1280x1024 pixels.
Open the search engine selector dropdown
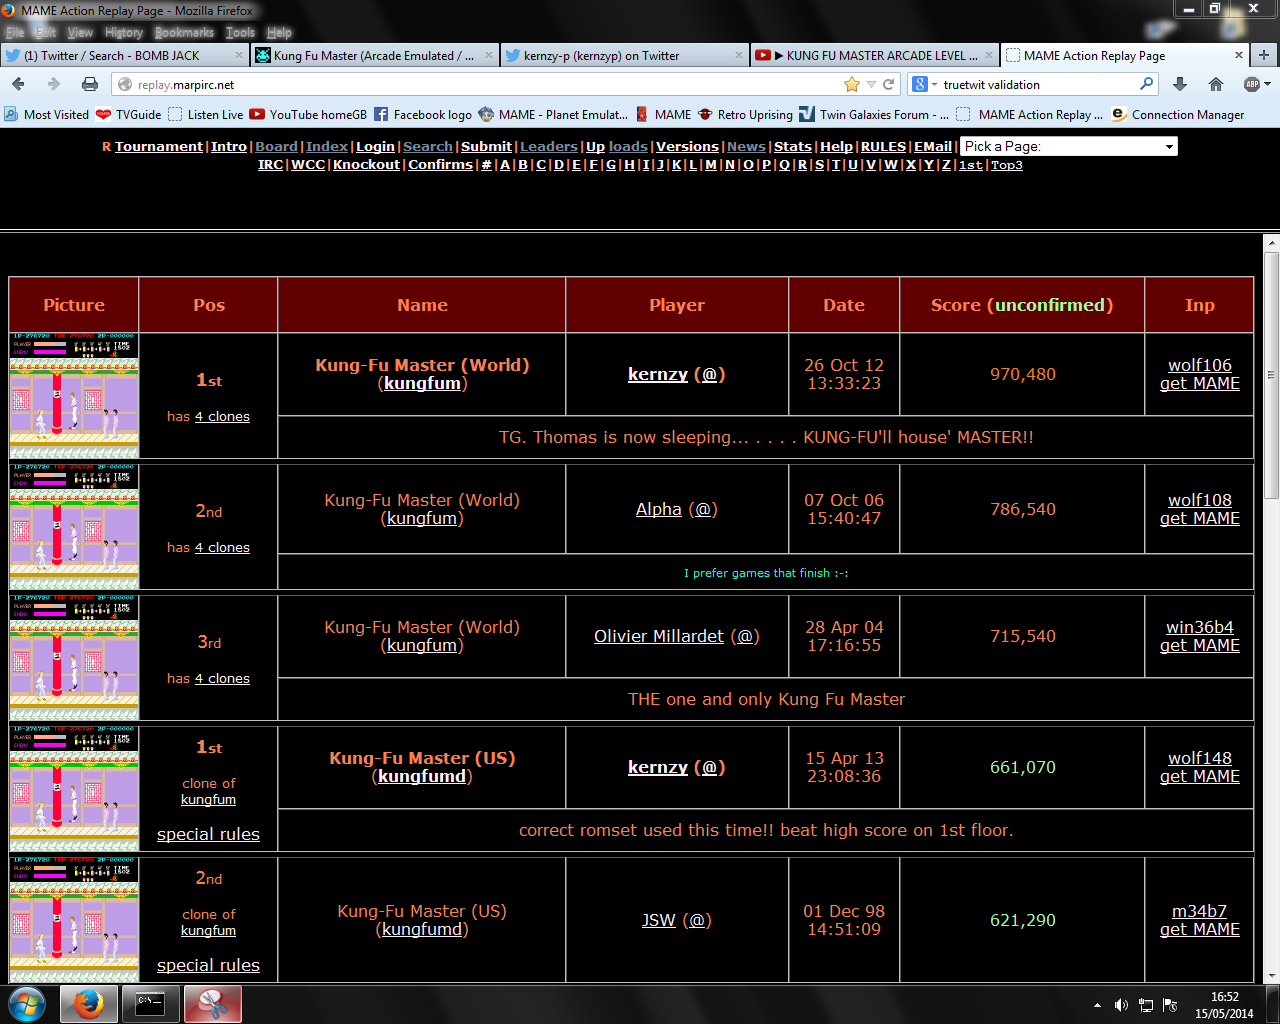coord(924,84)
